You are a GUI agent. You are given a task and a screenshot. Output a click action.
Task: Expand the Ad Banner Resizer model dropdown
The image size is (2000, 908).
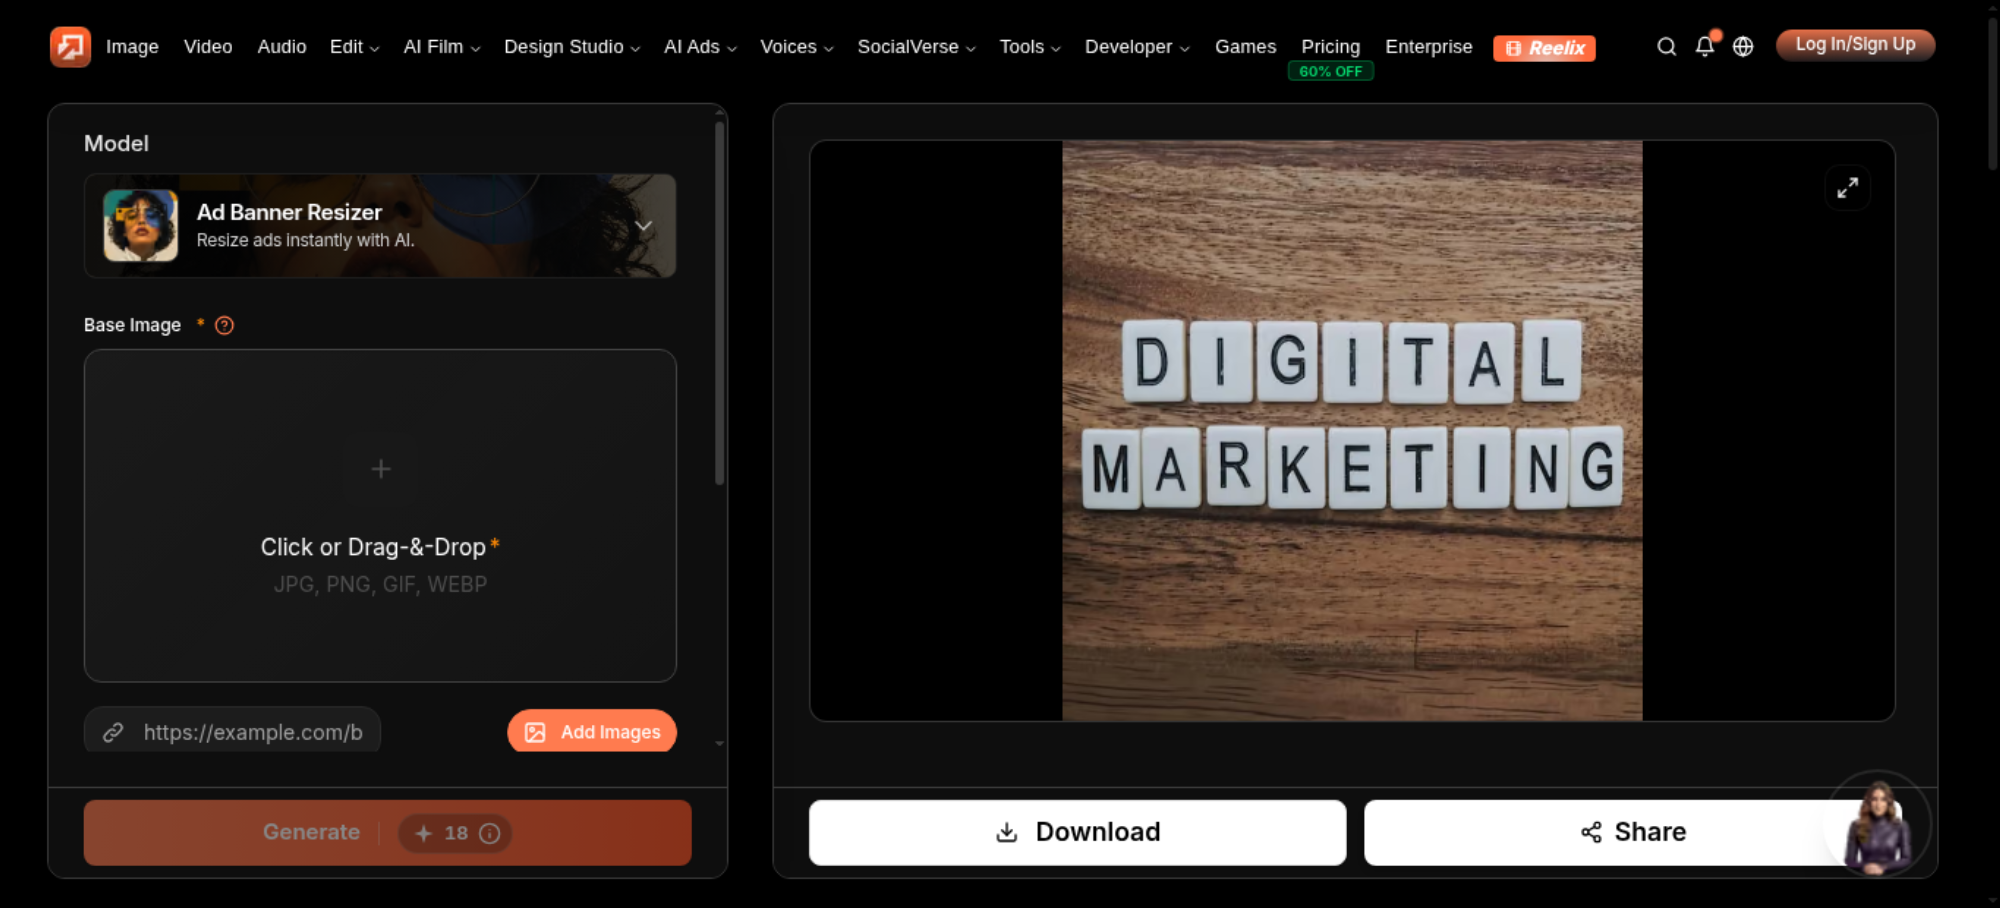tap(644, 226)
